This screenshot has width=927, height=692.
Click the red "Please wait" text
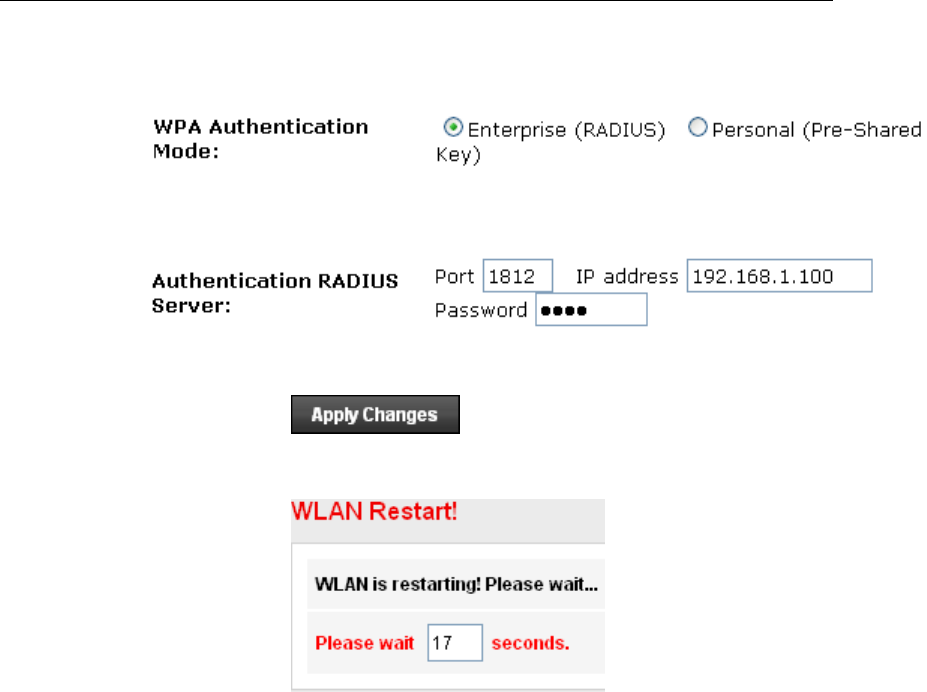[366, 643]
